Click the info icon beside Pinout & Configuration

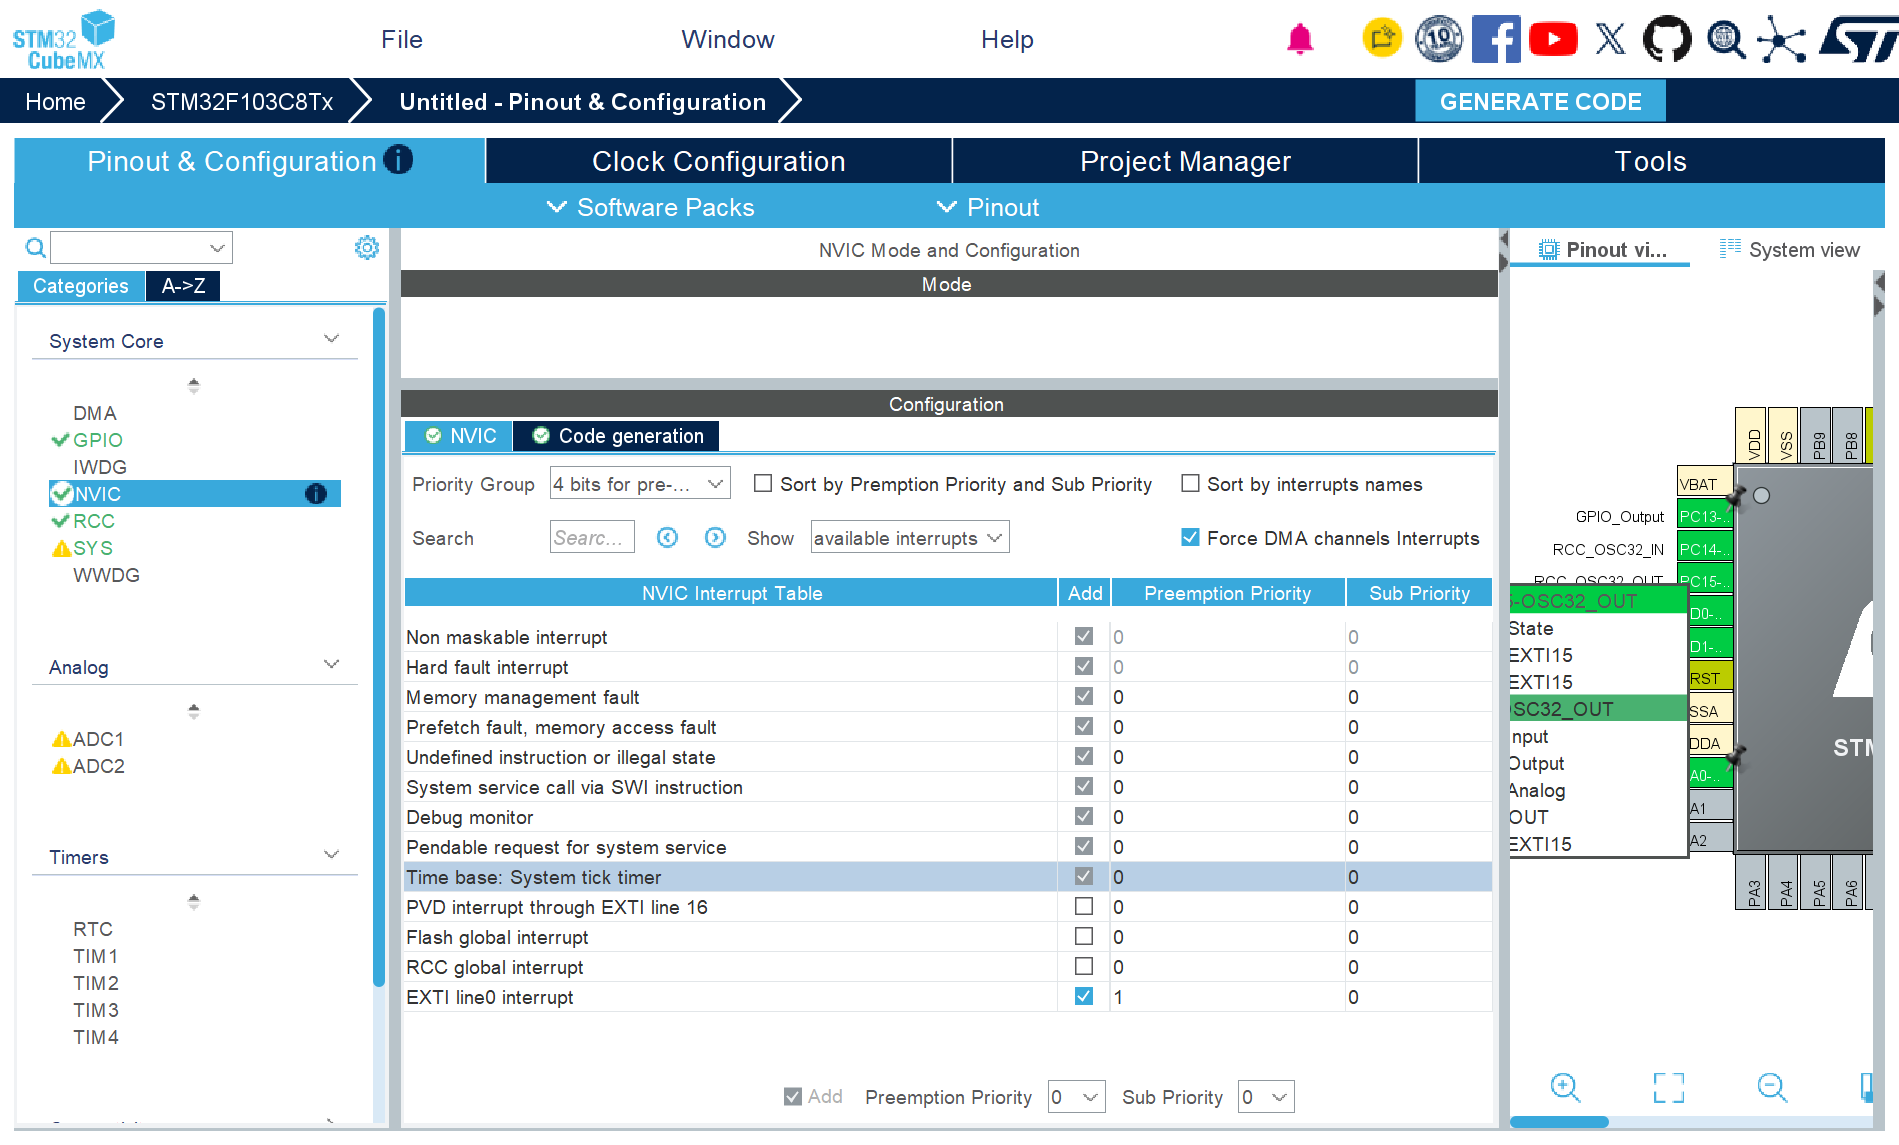click(398, 160)
